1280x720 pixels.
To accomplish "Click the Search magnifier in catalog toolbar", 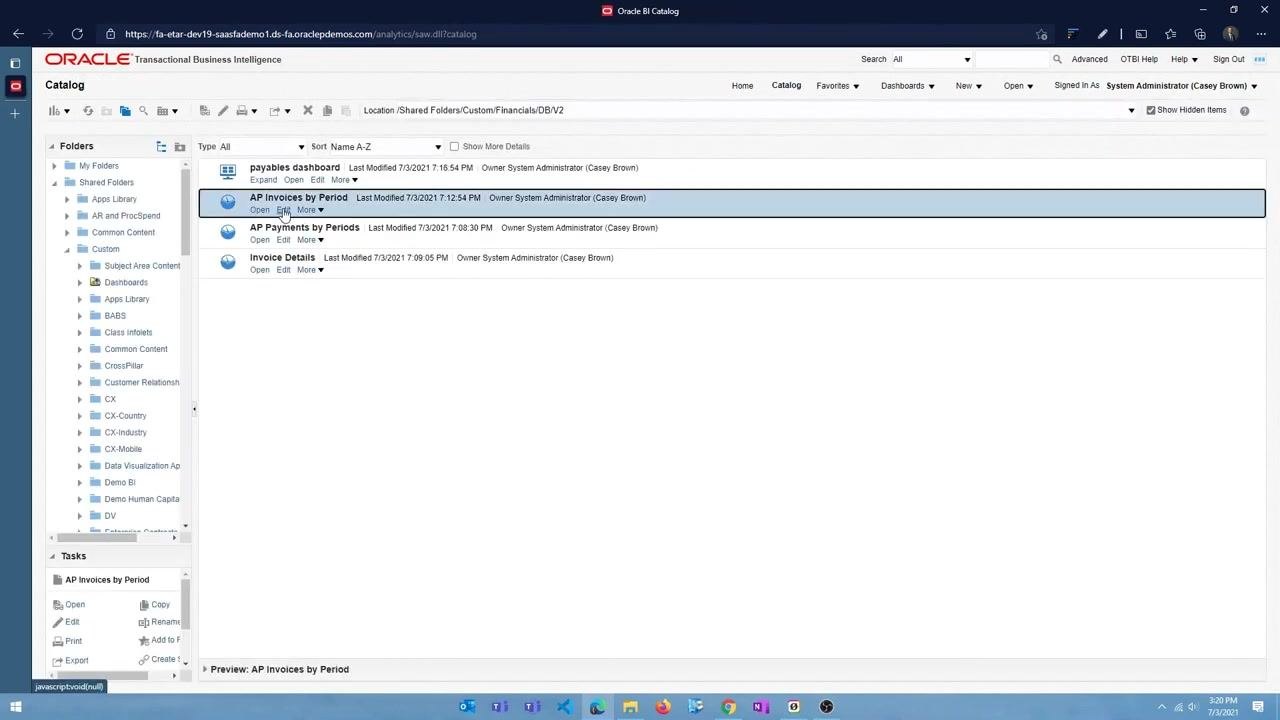I will point(143,111).
